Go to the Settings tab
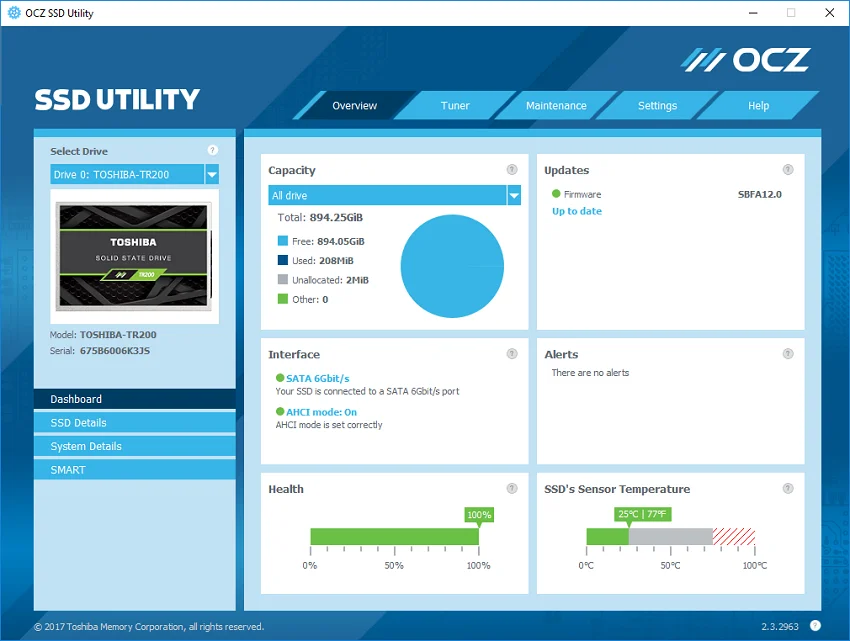Viewport: 850px width, 641px height. click(x=657, y=106)
